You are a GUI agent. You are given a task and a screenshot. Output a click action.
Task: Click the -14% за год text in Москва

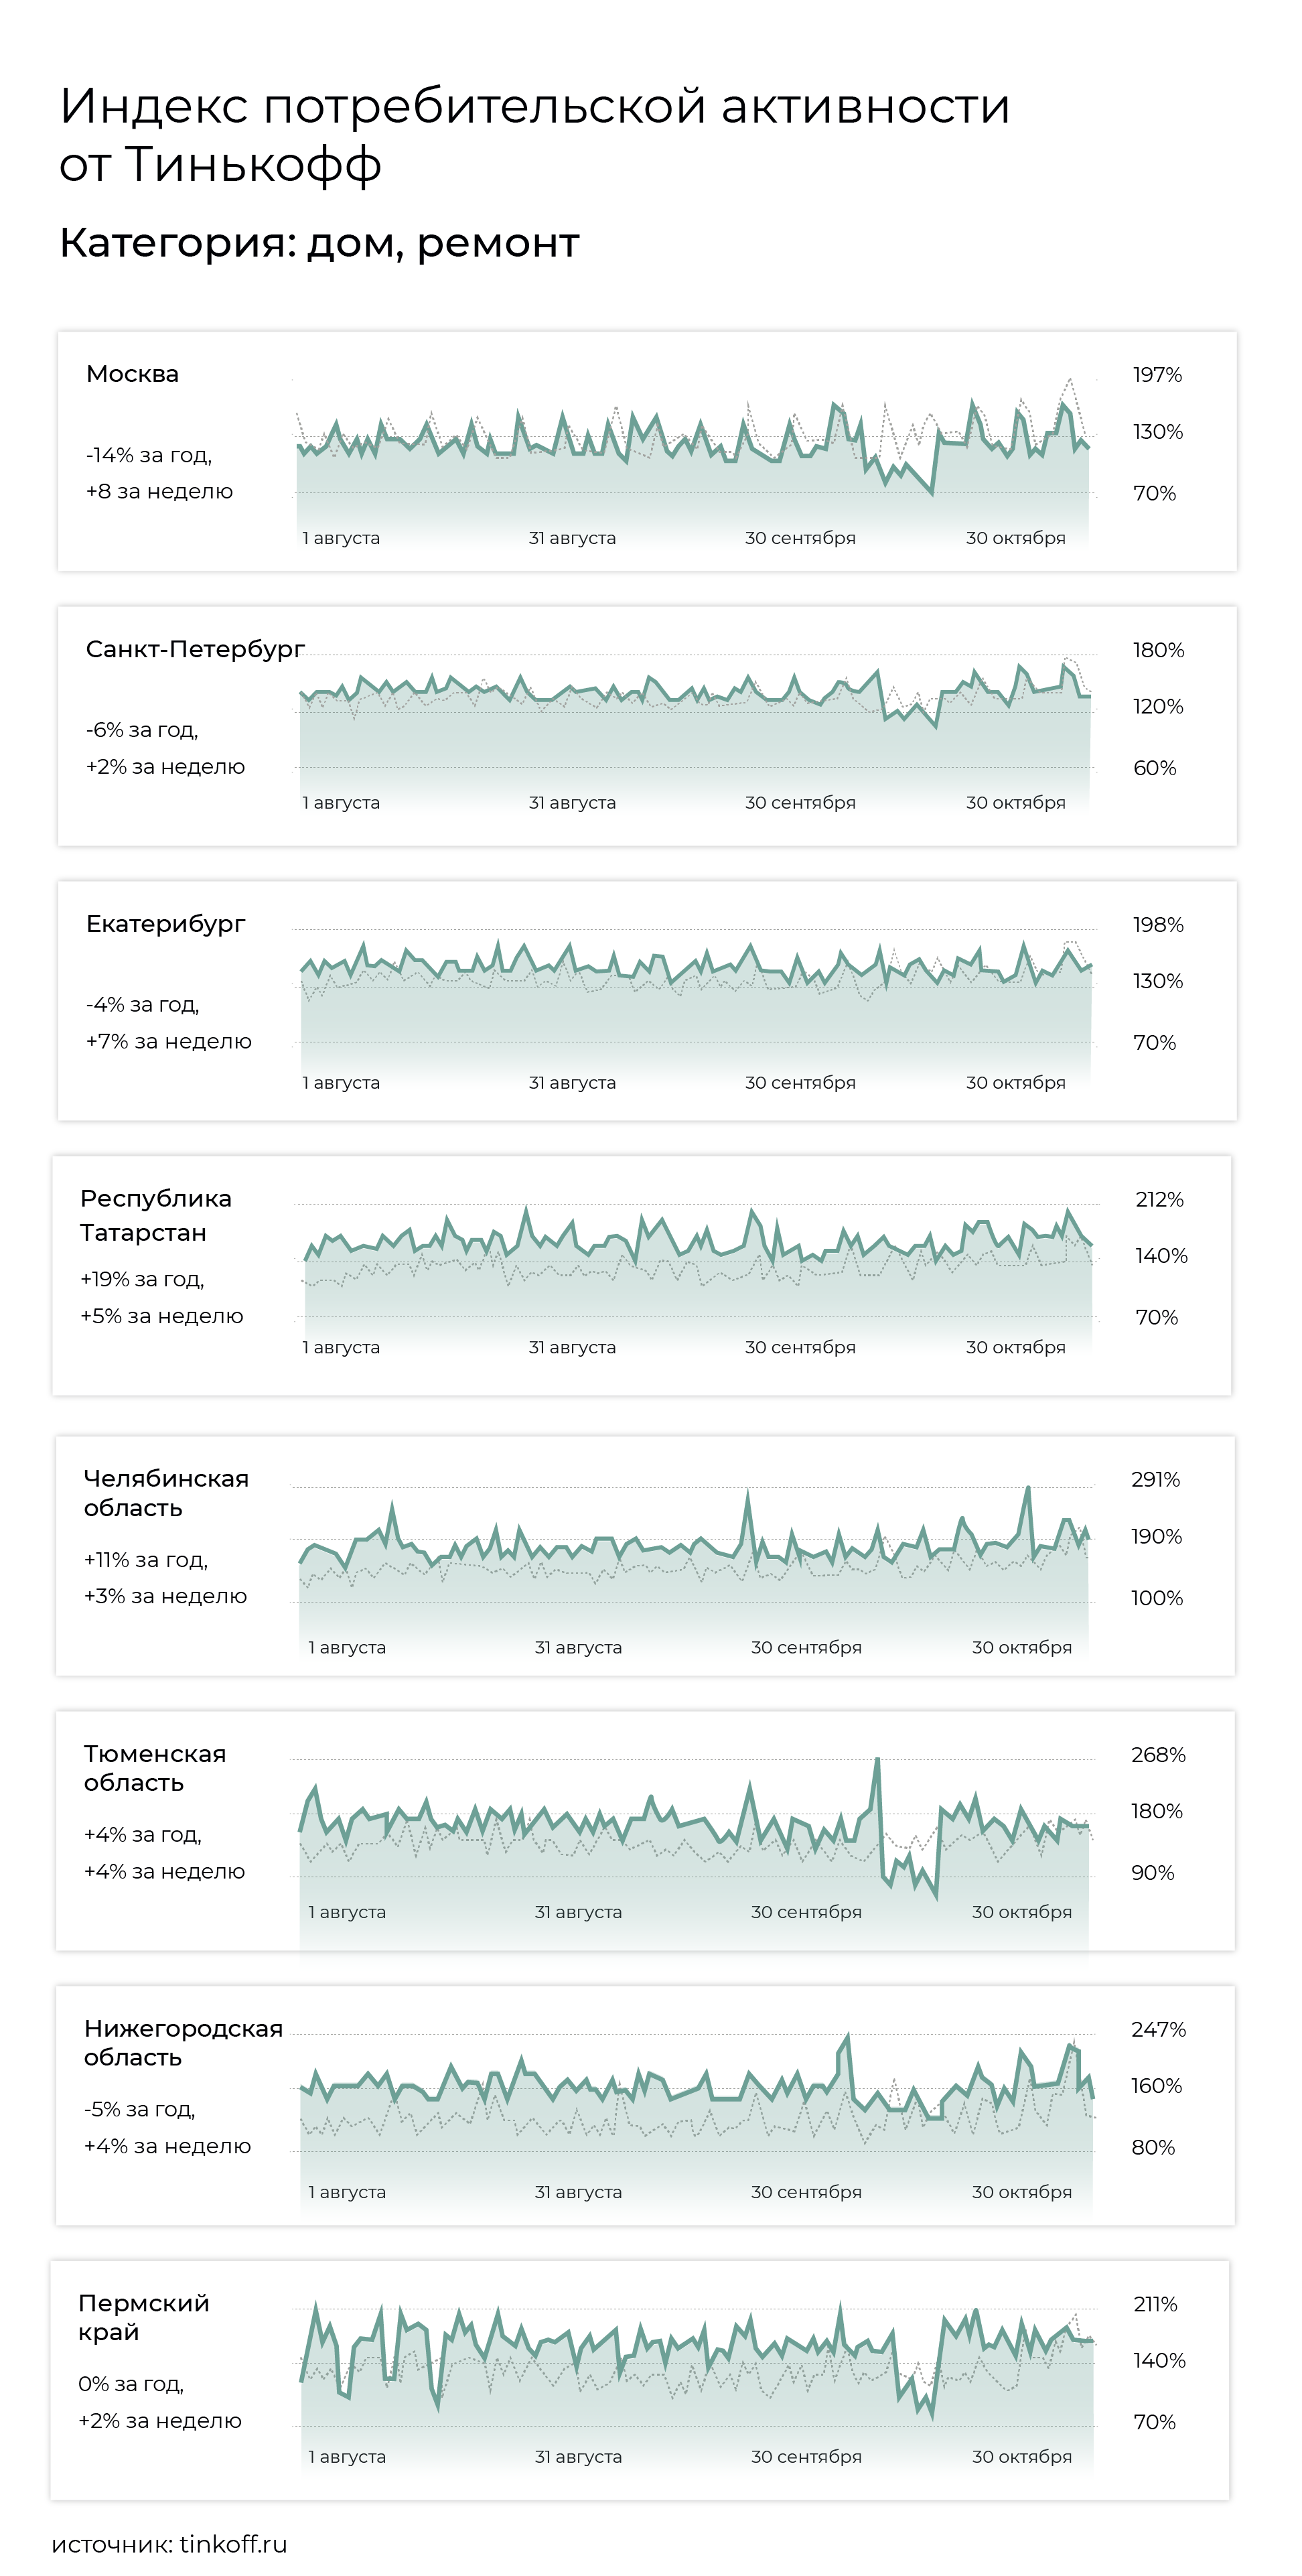(x=149, y=455)
